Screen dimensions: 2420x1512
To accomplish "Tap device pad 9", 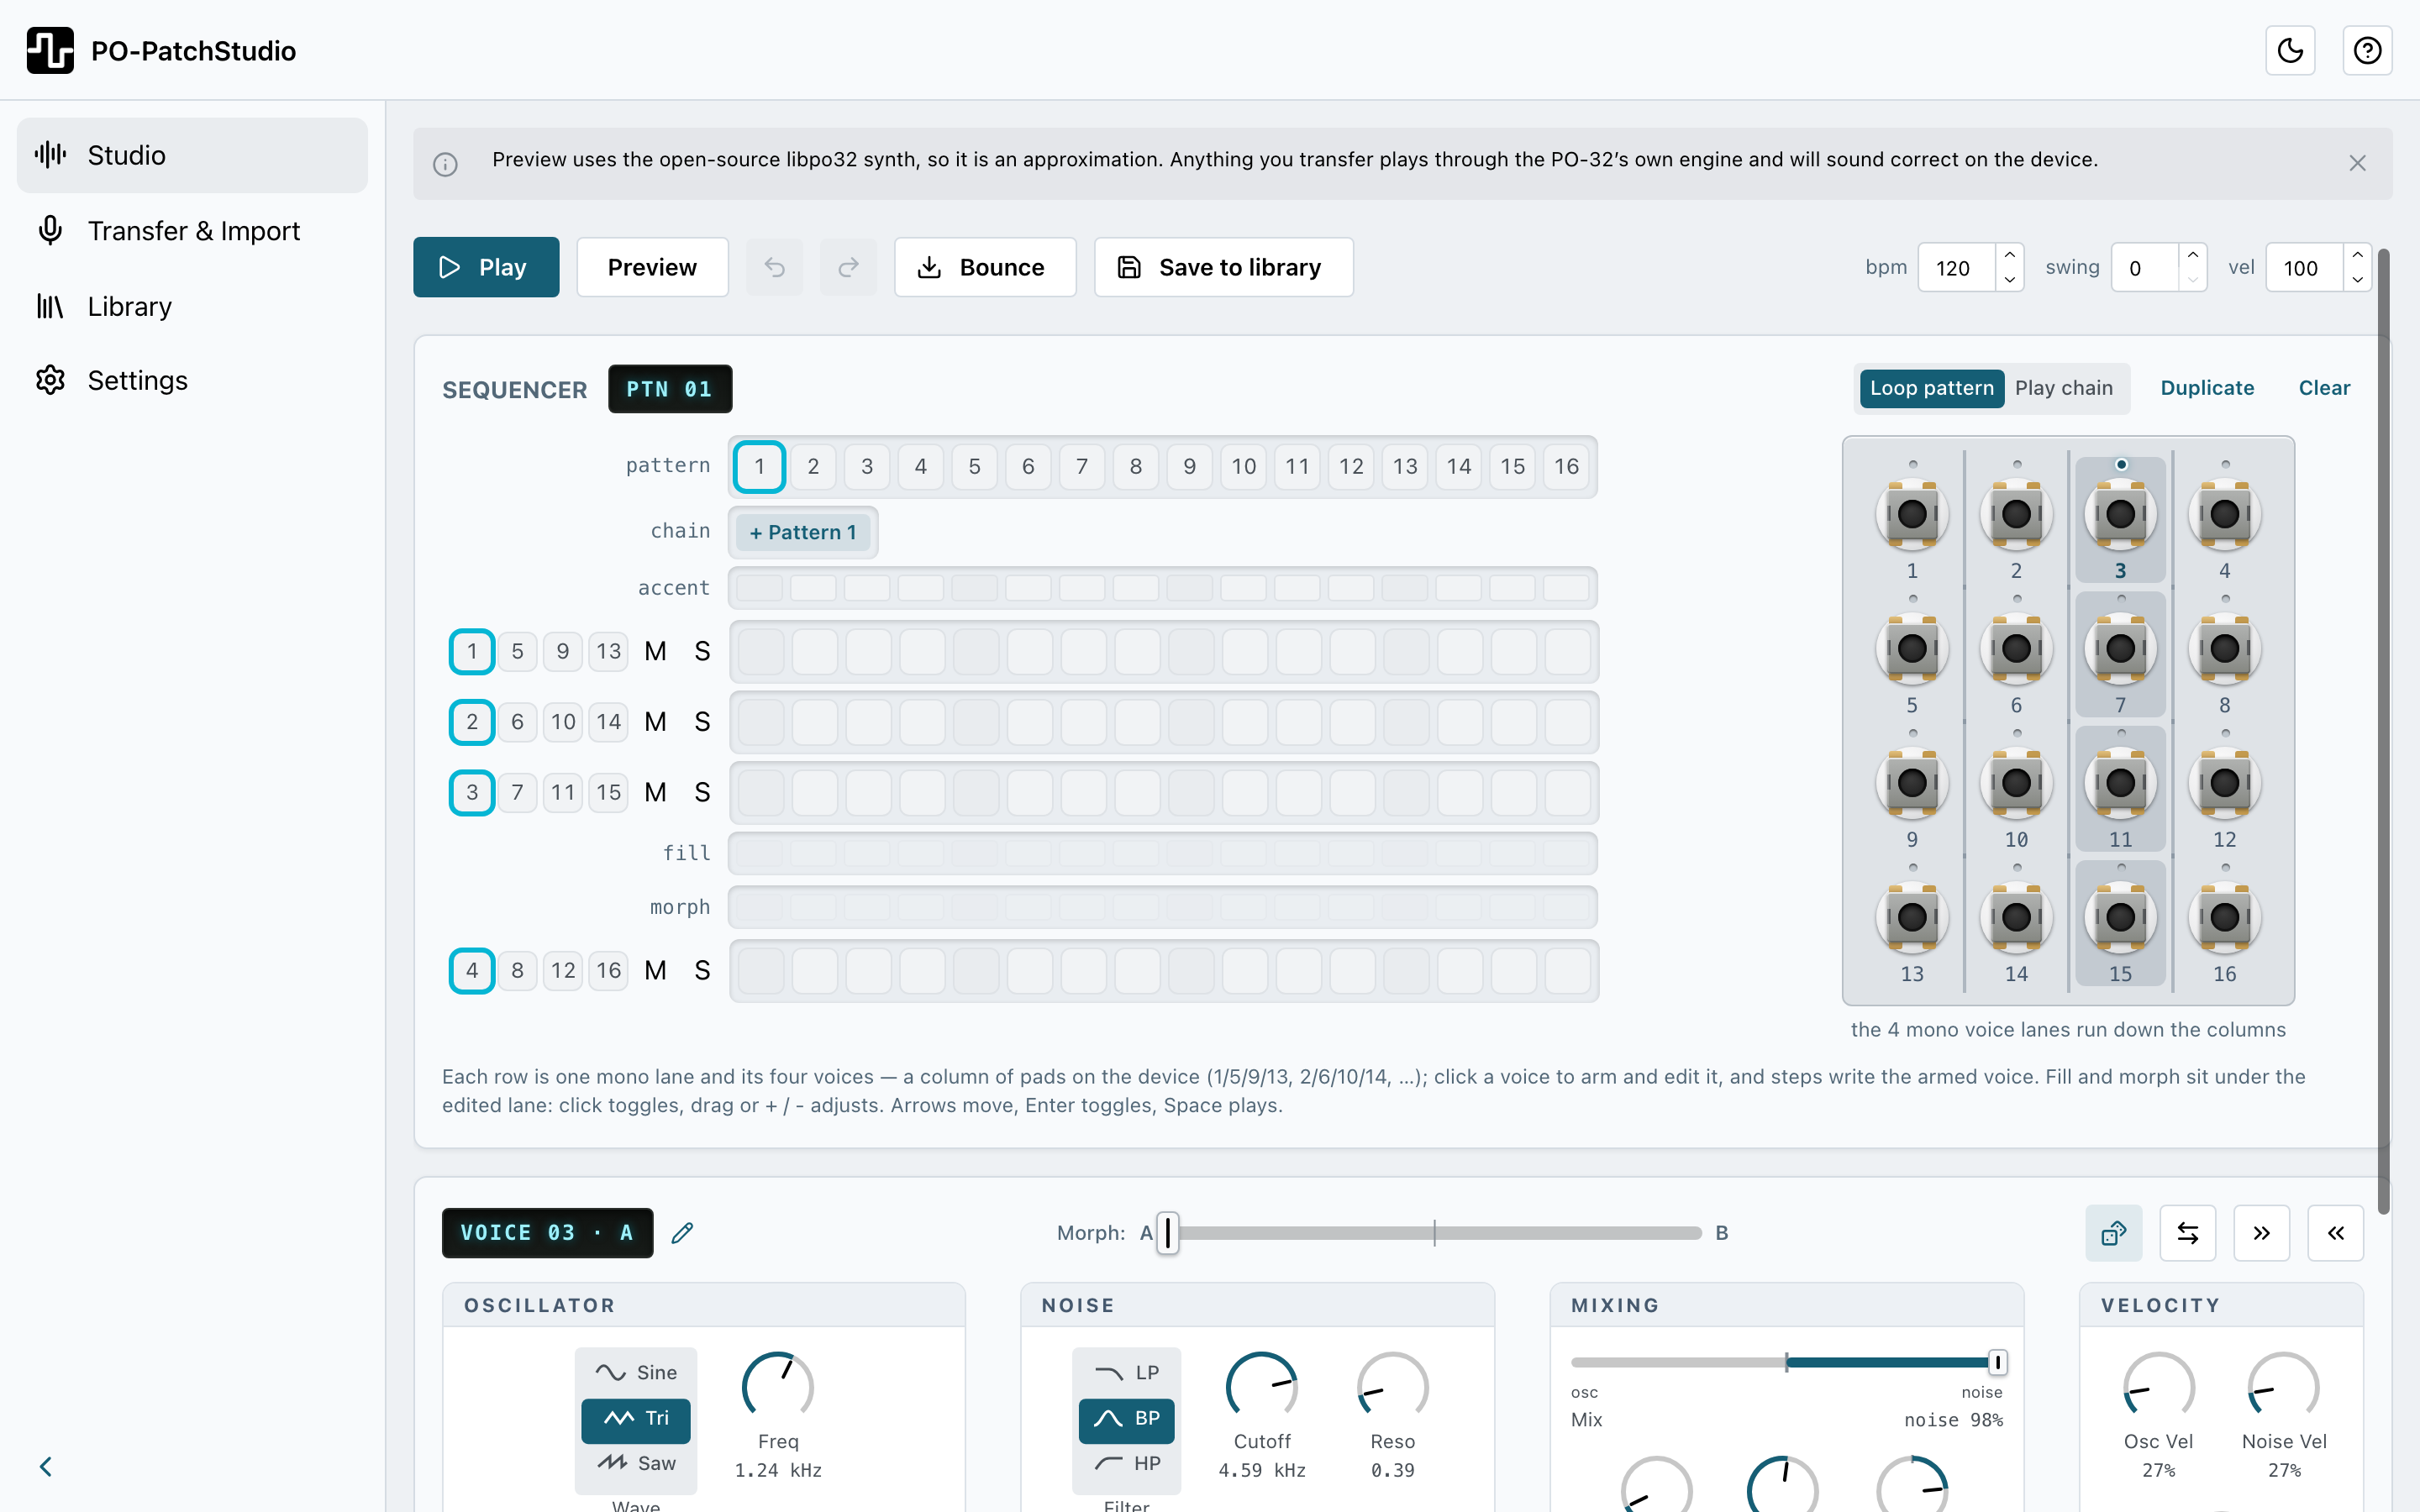I will pos(1912,783).
